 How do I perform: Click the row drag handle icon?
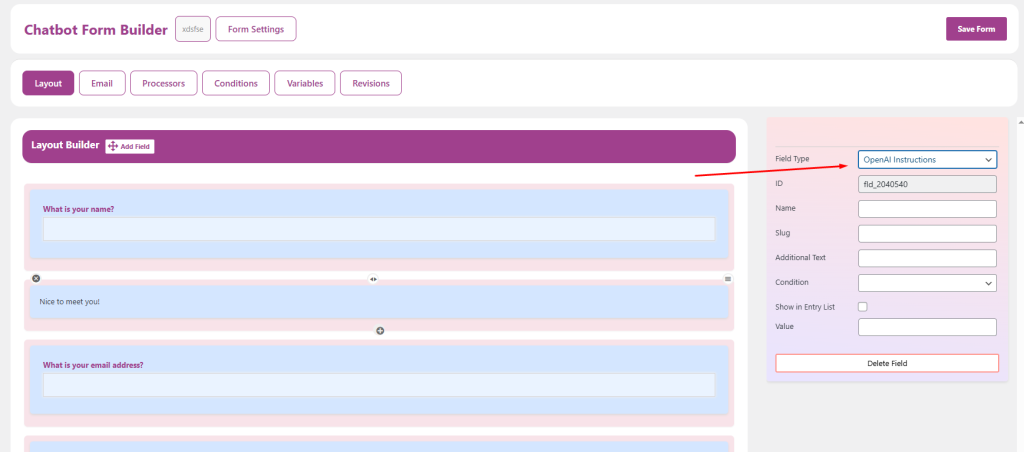[x=728, y=278]
